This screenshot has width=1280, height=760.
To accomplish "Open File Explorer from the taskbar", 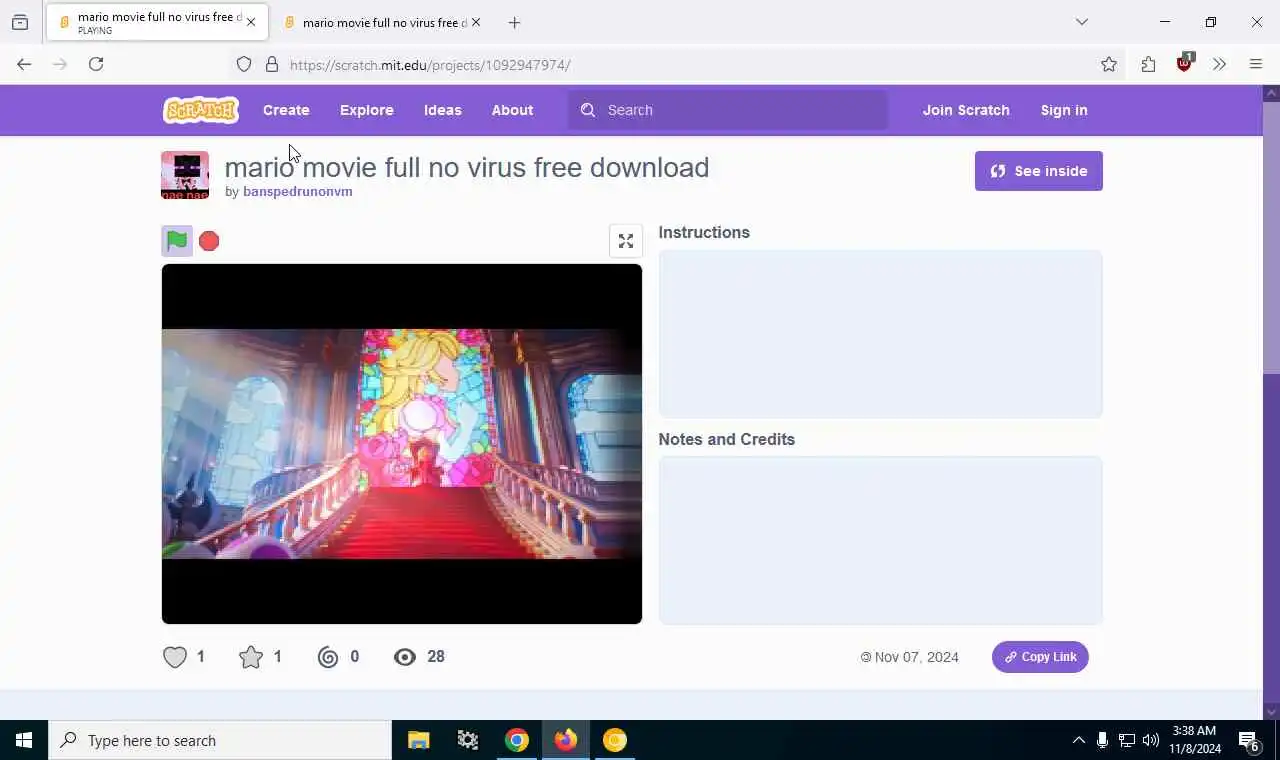I will (x=418, y=740).
